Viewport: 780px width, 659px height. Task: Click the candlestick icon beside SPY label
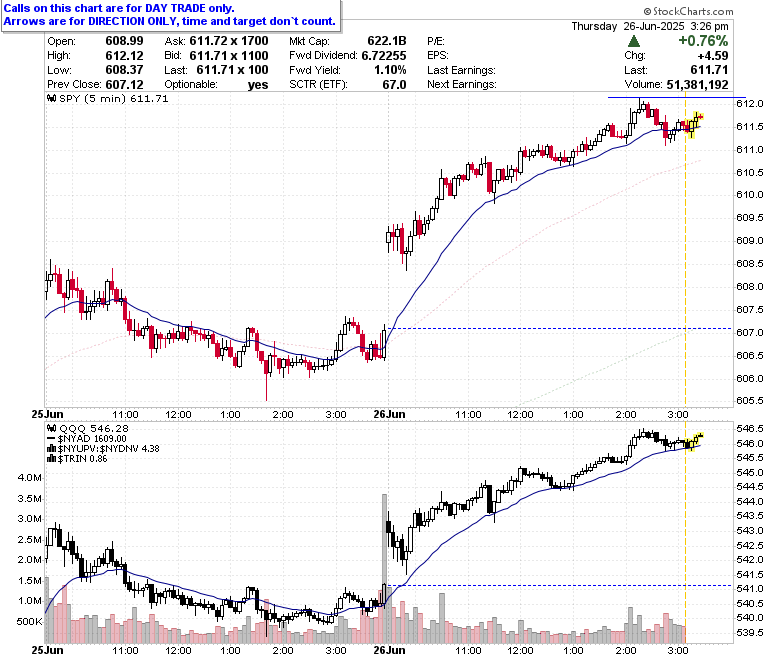tap(51, 98)
